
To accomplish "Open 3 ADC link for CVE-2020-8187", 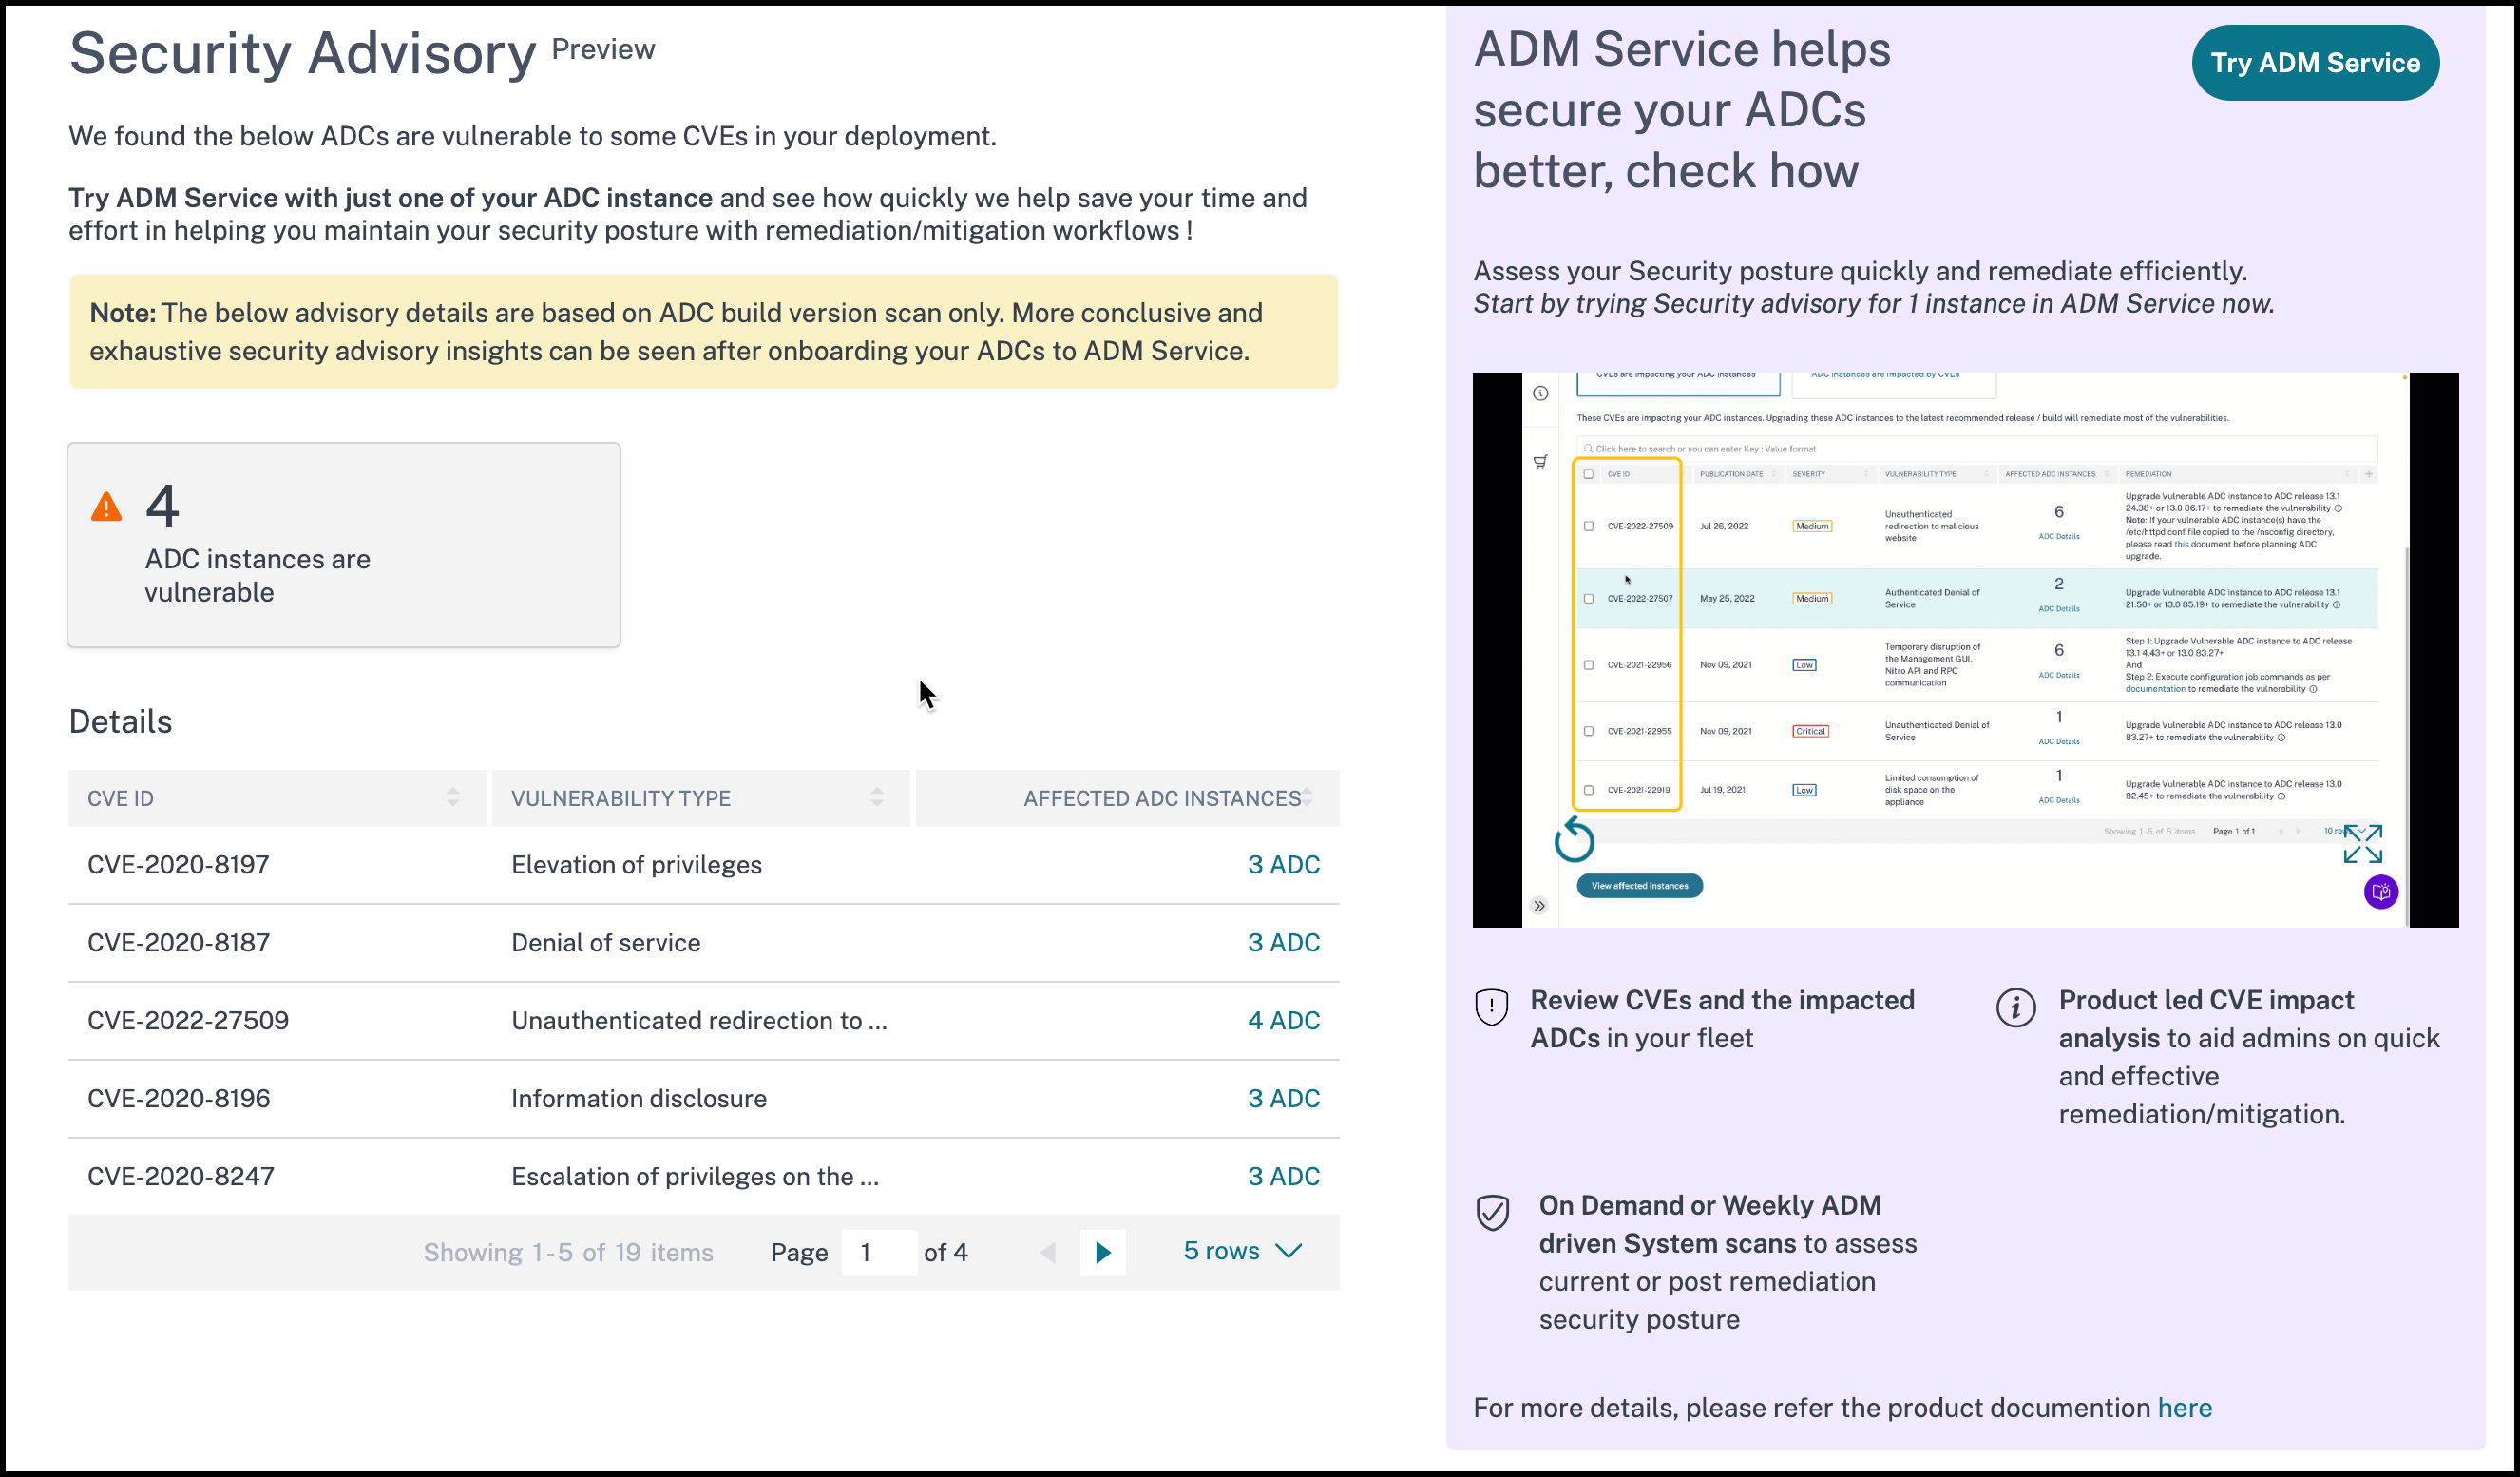I will coord(1283,942).
